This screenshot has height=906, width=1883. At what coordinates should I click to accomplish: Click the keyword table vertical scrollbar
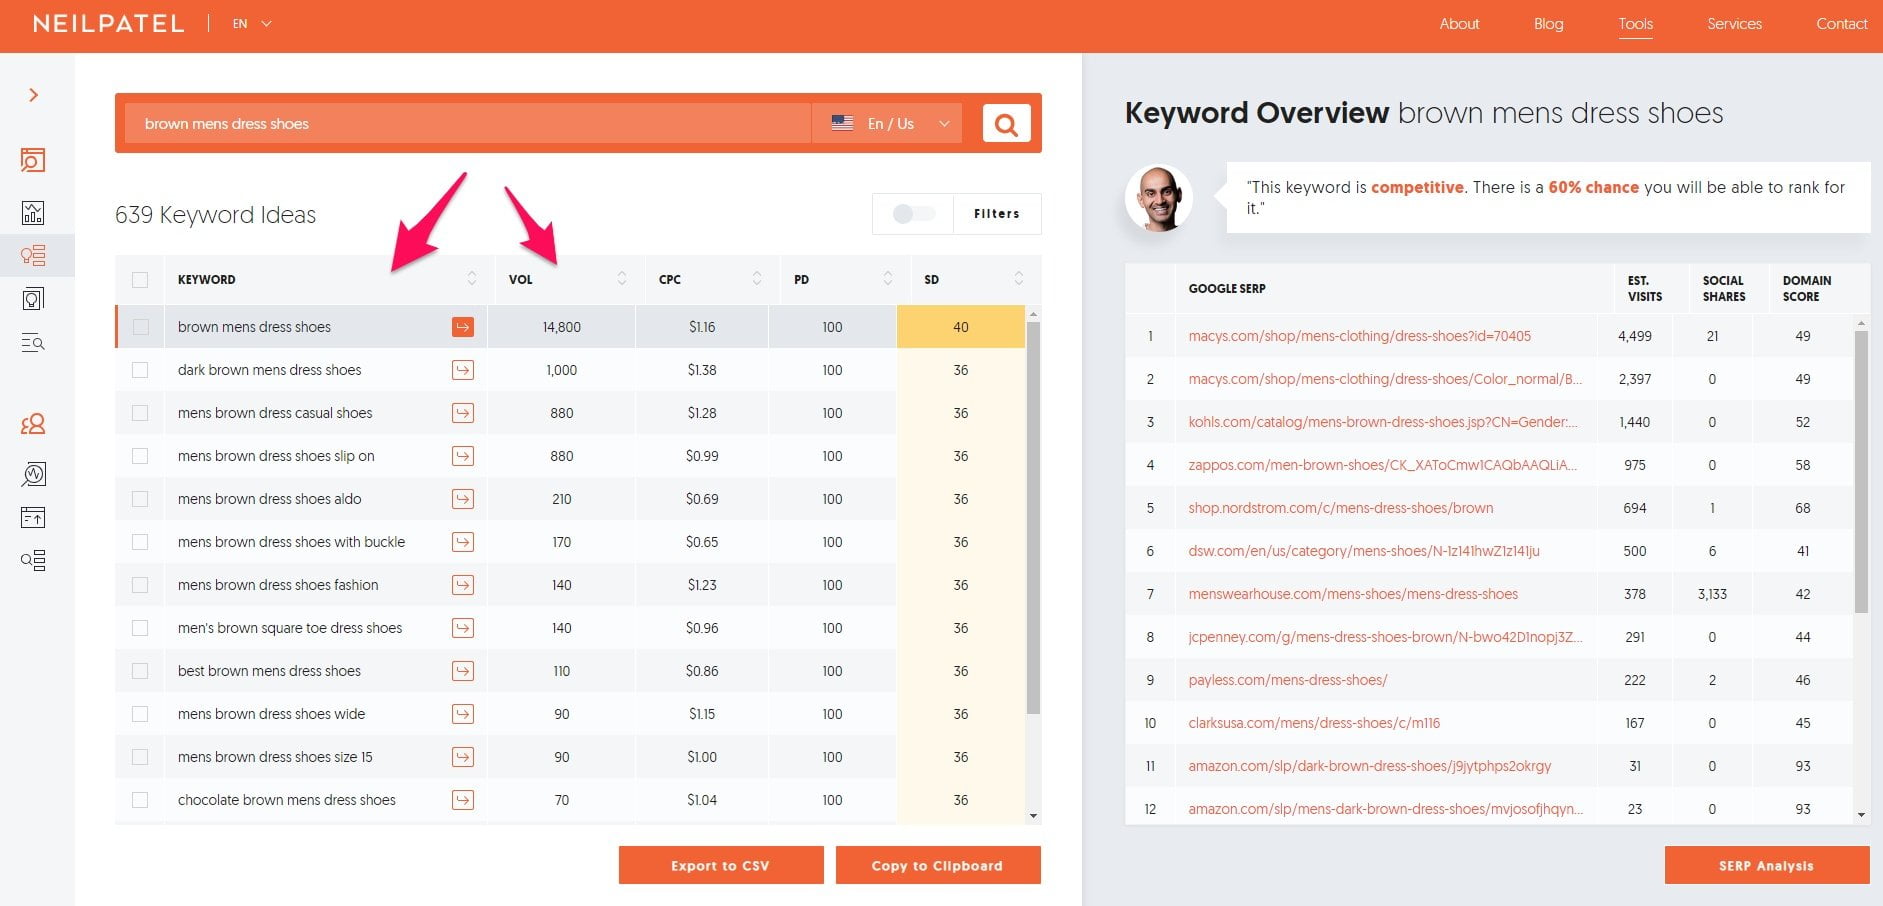[1033, 518]
